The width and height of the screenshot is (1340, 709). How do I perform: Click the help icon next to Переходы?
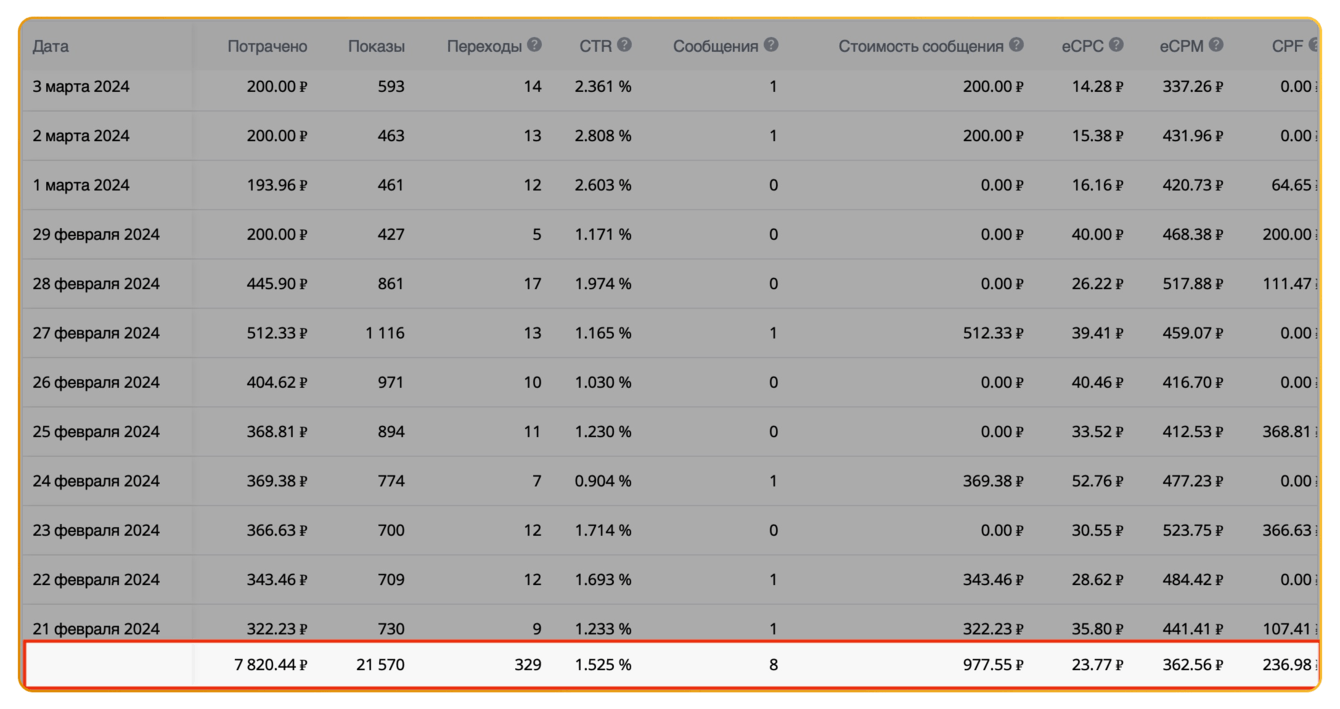coord(535,45)
